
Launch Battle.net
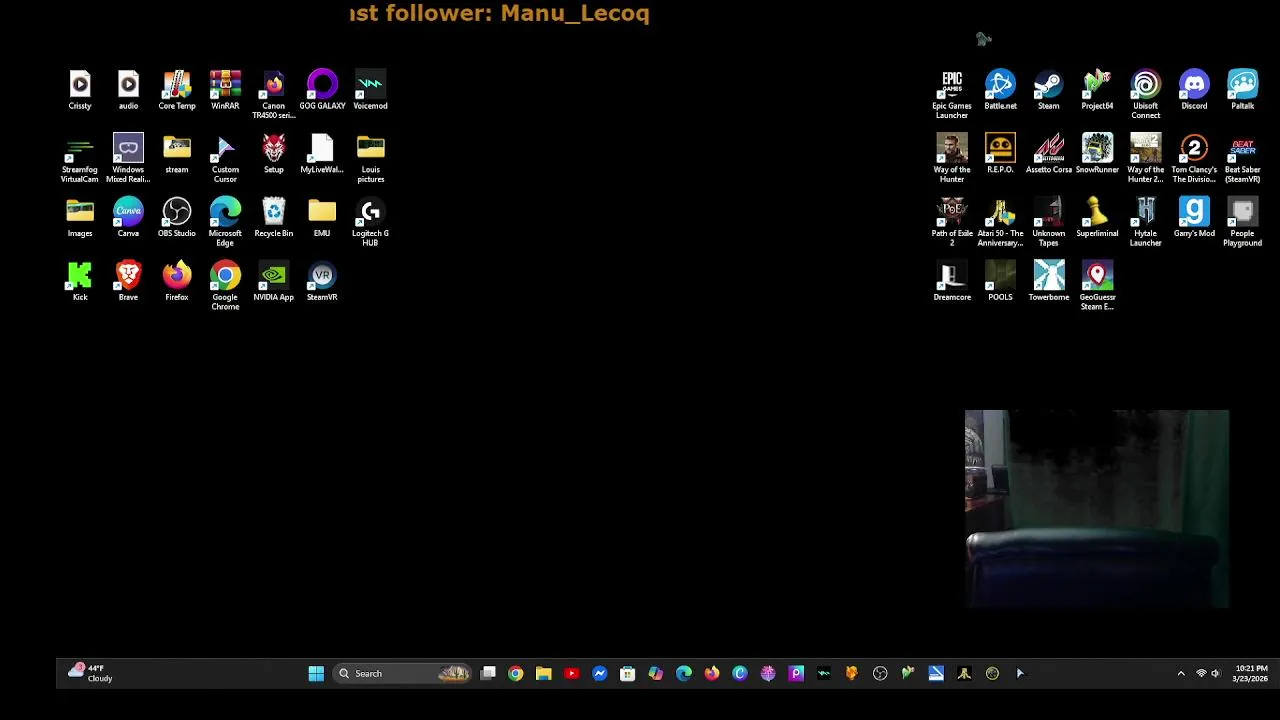click(1000, 90)
